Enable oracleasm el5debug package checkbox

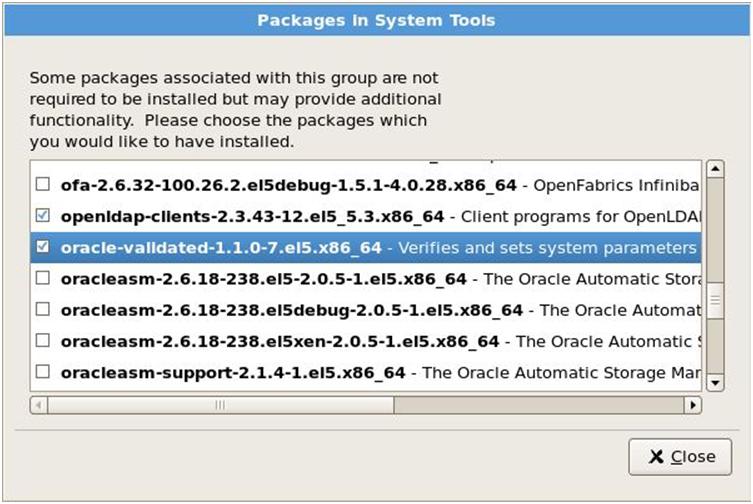pos(43,309)
